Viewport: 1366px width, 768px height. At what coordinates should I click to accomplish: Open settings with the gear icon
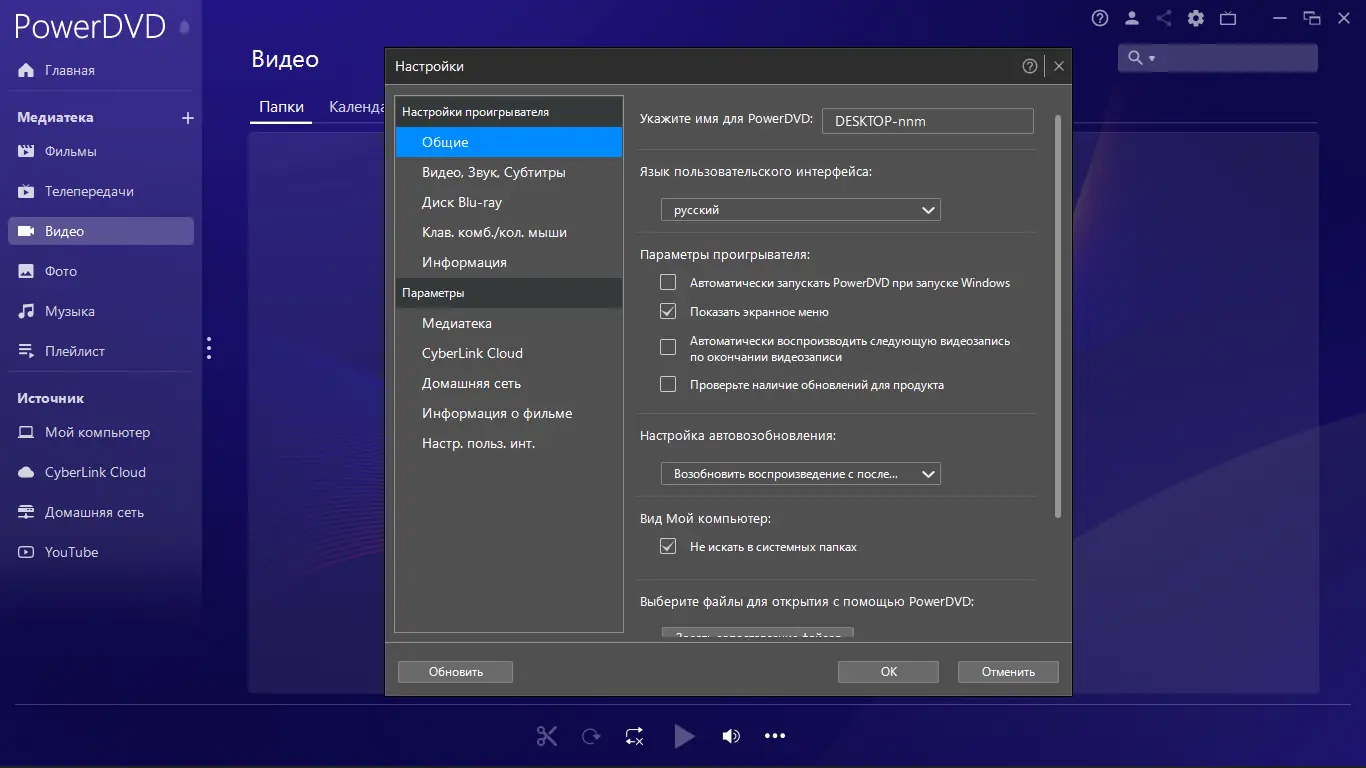point(1196,18)
